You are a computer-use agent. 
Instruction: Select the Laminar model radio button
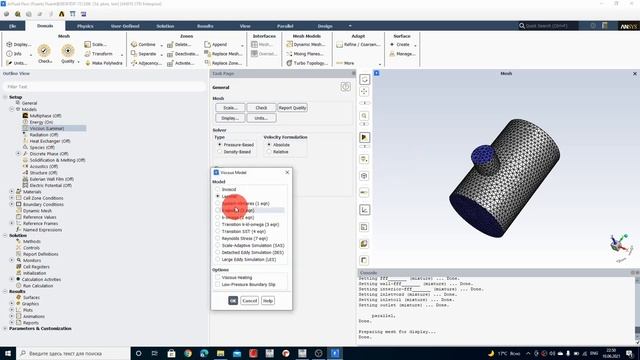point(218,196)
